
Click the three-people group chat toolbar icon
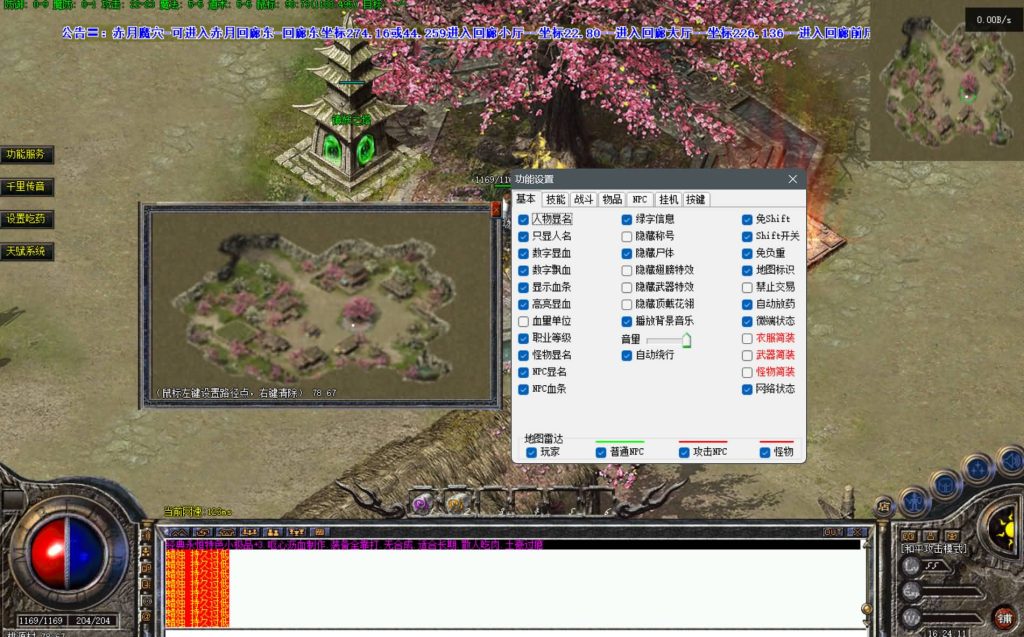click(249, 532)
